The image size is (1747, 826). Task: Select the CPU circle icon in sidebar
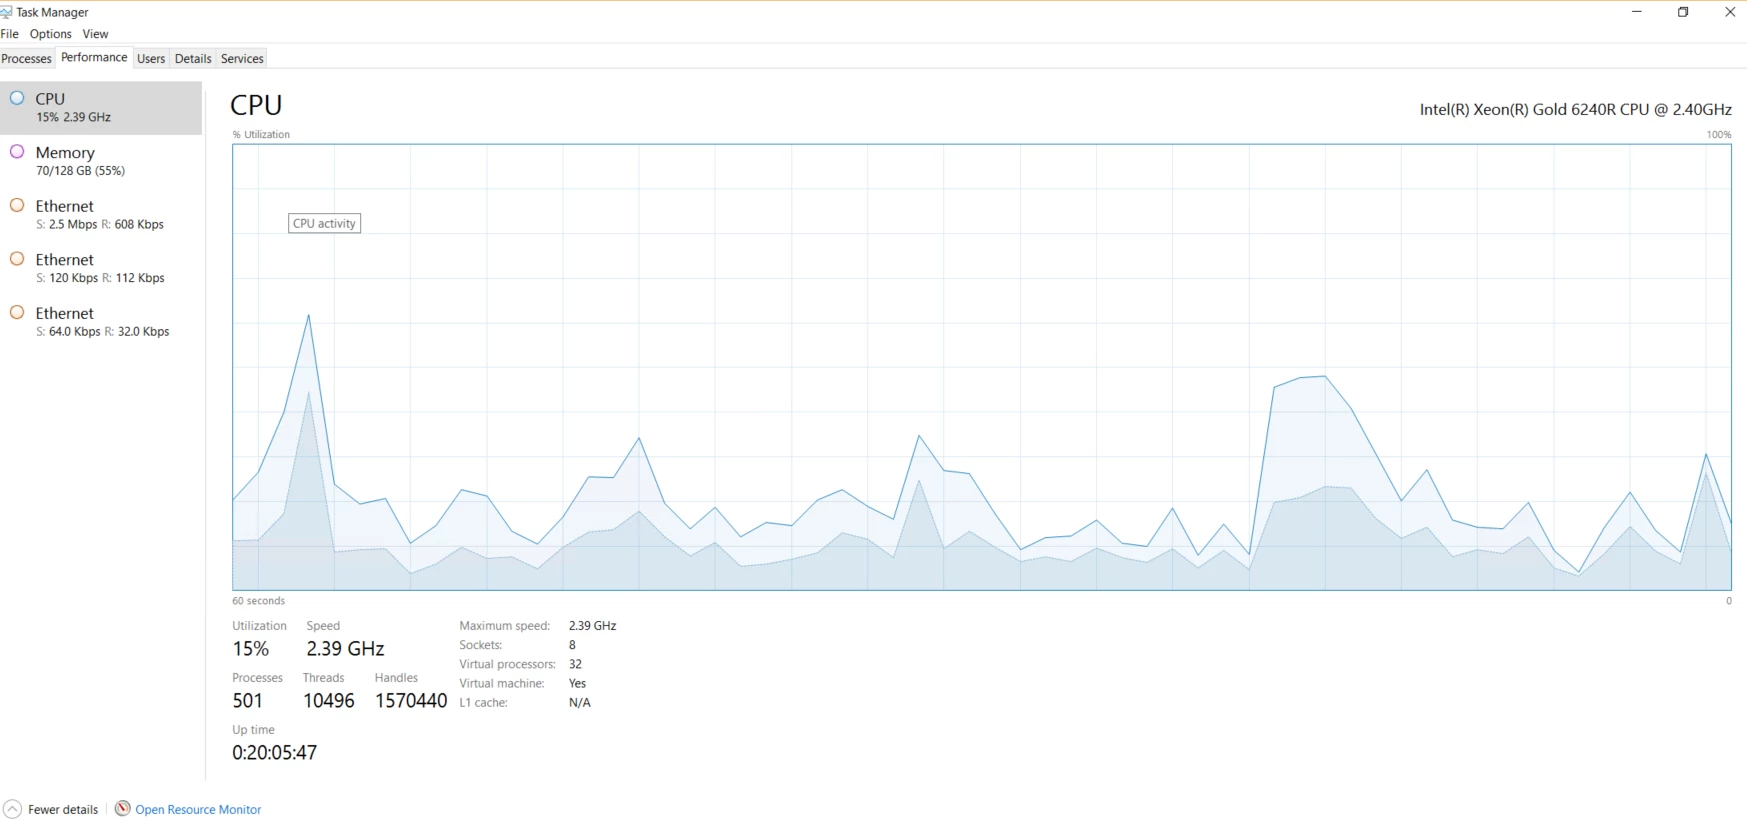click(x=17, y=98)
